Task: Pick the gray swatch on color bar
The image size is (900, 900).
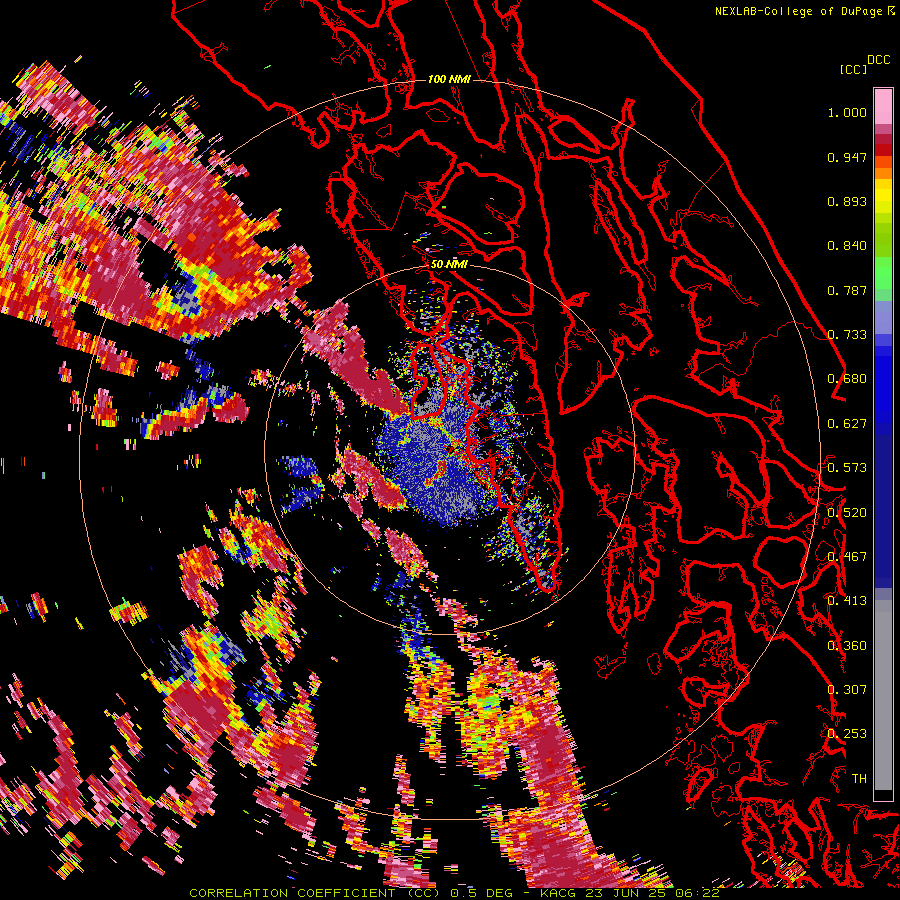Action: pyautogui.click(x=883, y=695)
